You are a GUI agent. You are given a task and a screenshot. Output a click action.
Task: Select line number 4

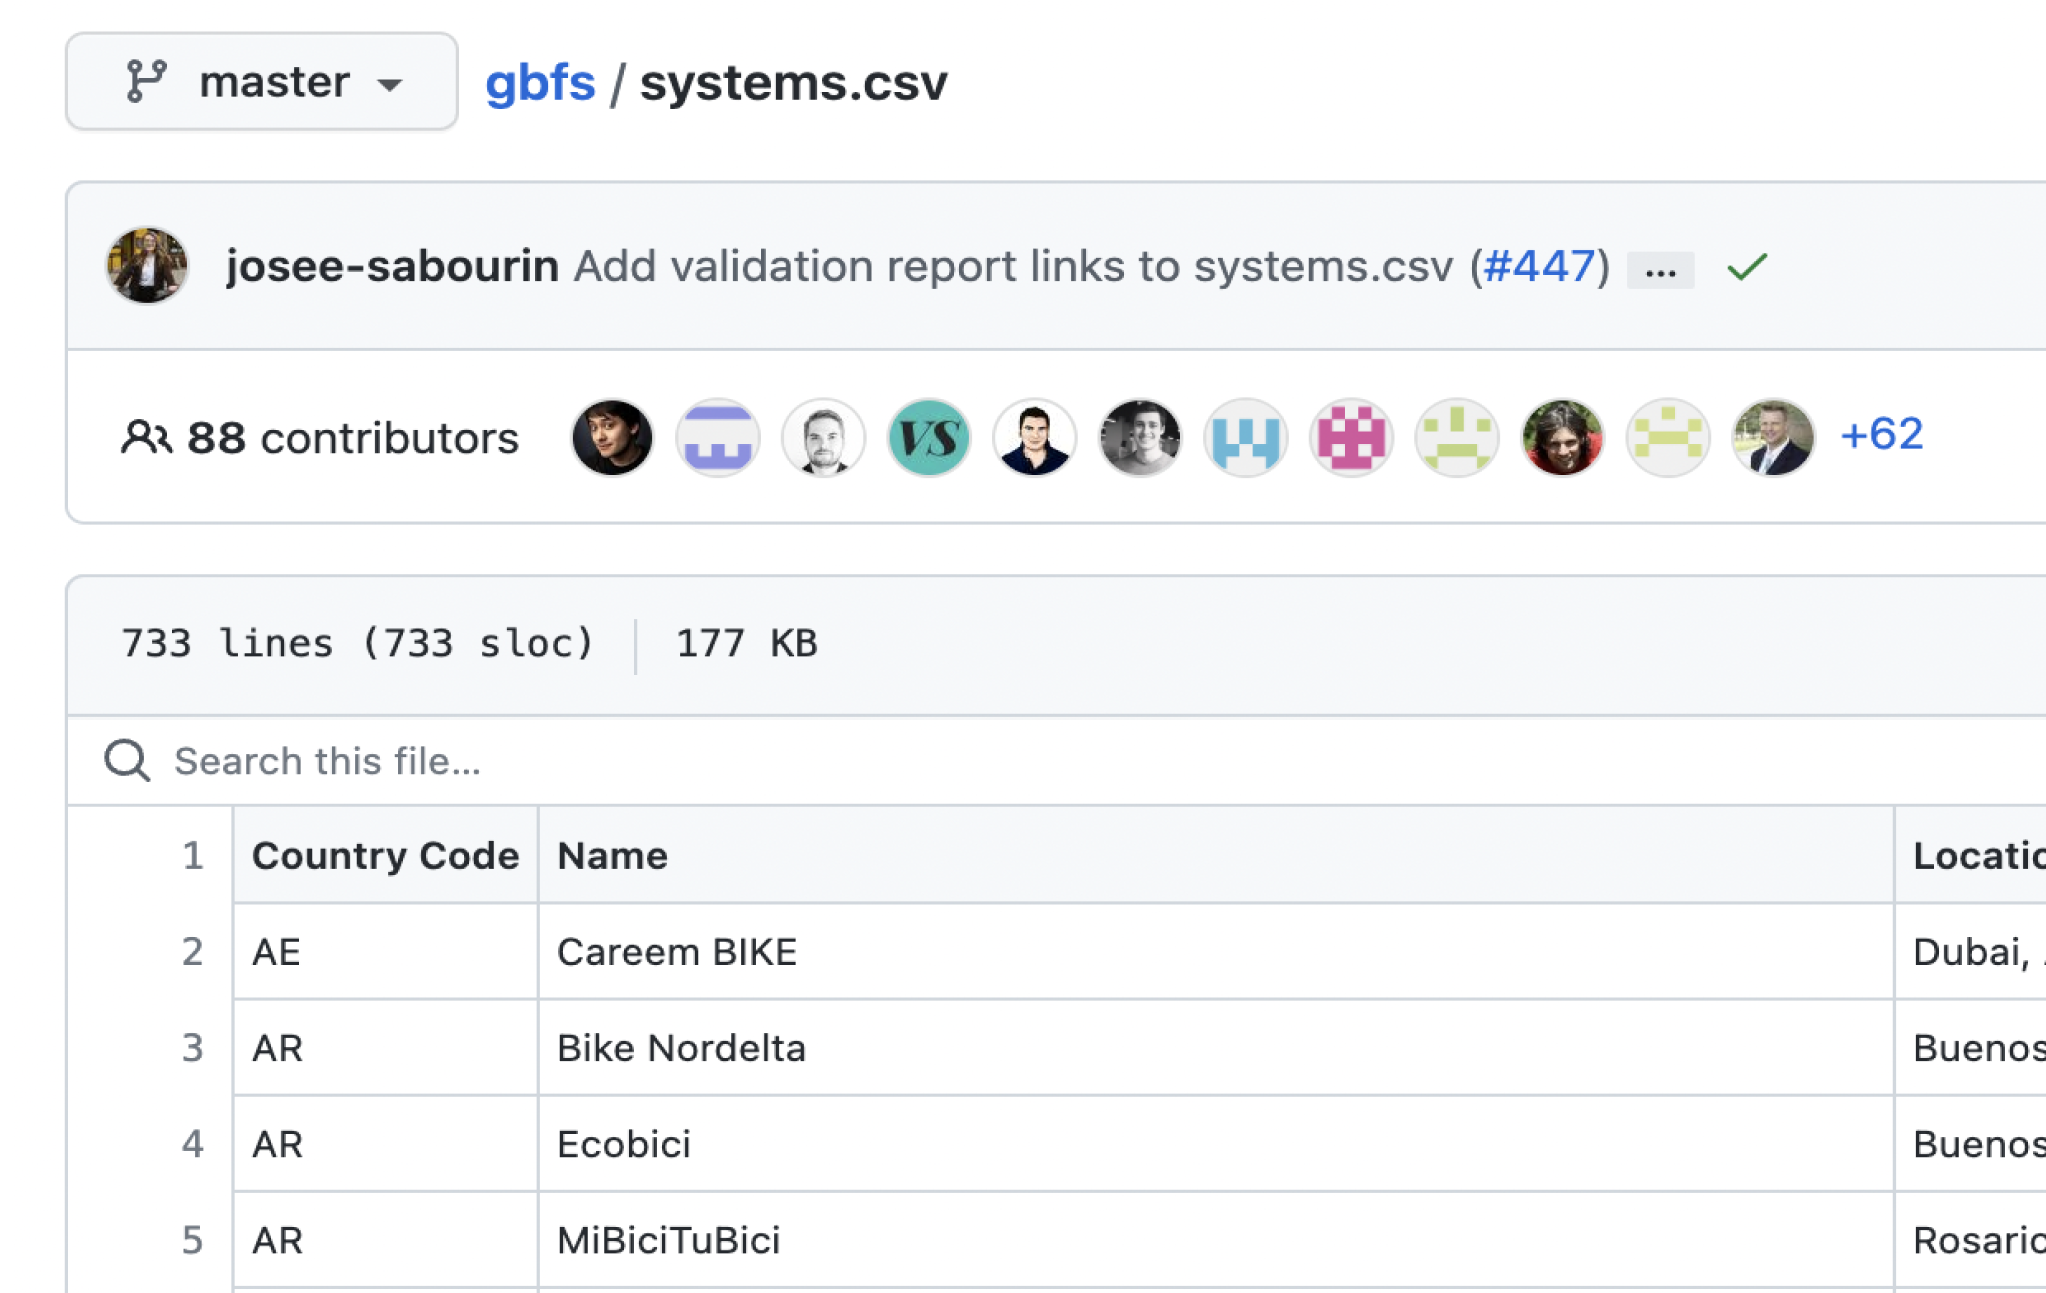[193, 1143]
